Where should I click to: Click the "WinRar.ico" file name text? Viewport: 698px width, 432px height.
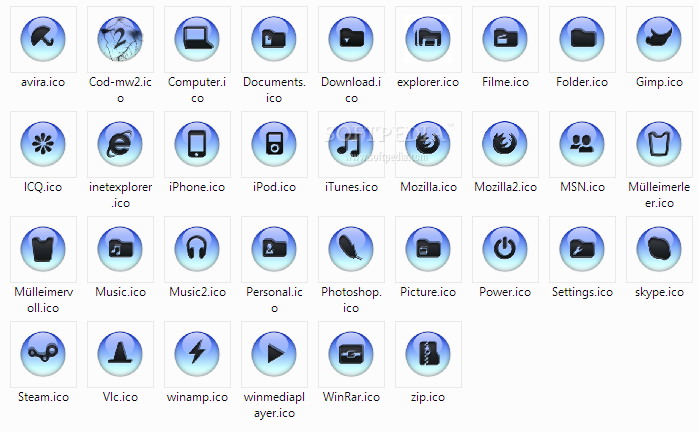pos(351,397)
